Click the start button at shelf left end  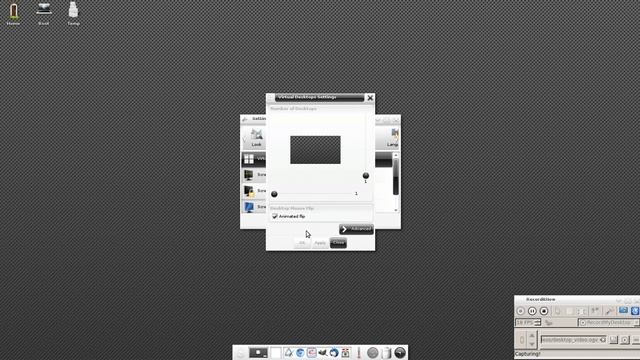pyautogui.click(x=240, y=353)
